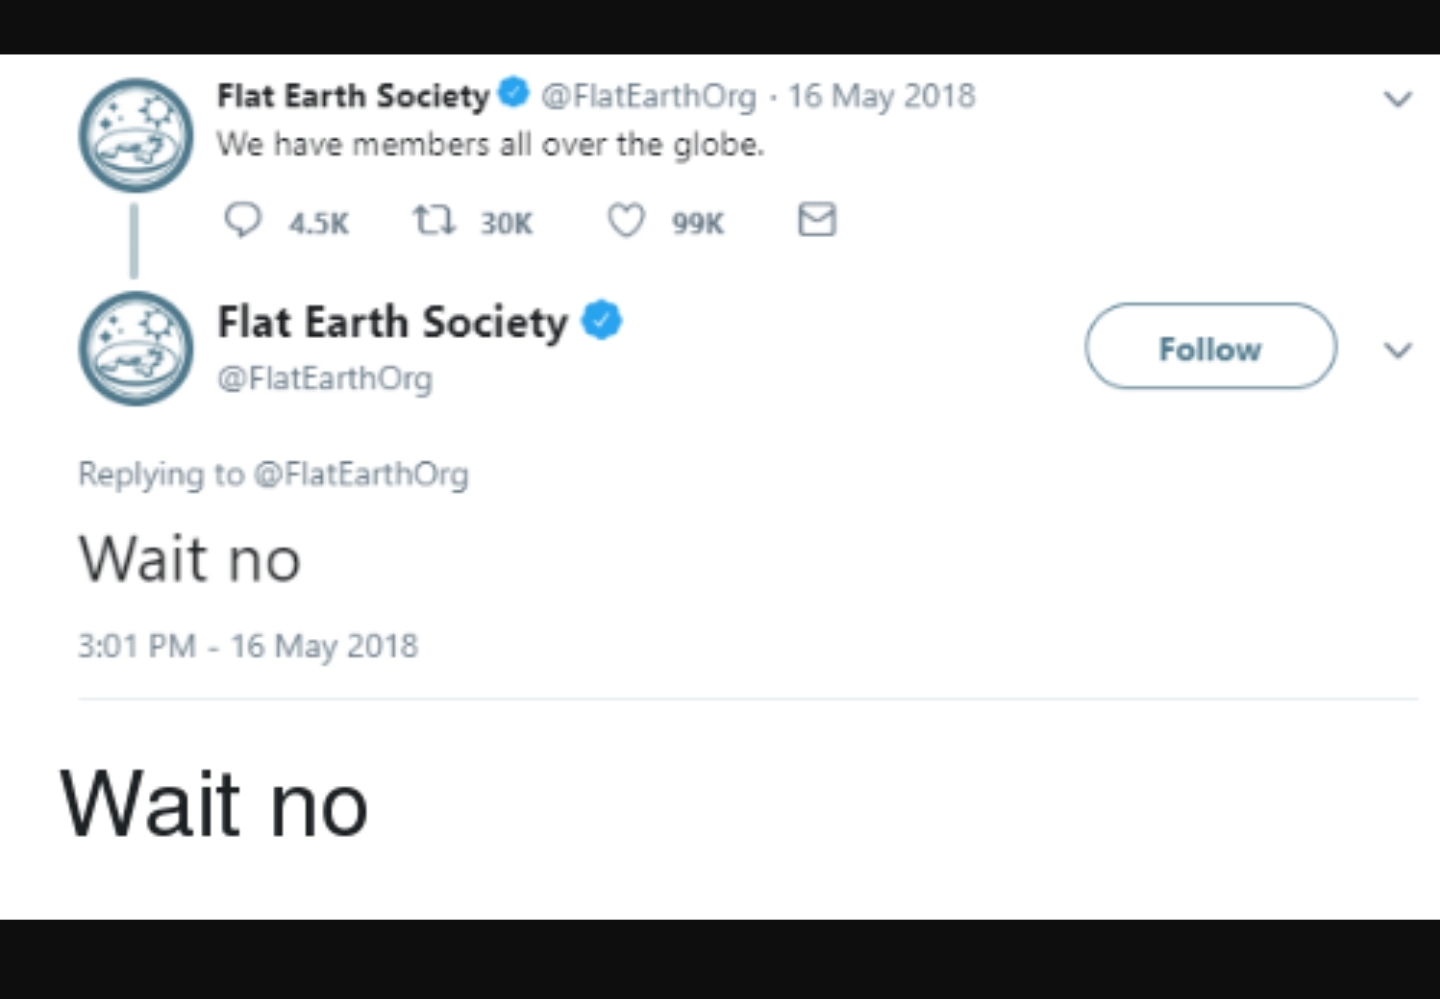The height and width of the screenshot is (999, 1440).
Task: Click the @FlatEarthOrg handle under the large name
Action: click(x=325, y=379)
